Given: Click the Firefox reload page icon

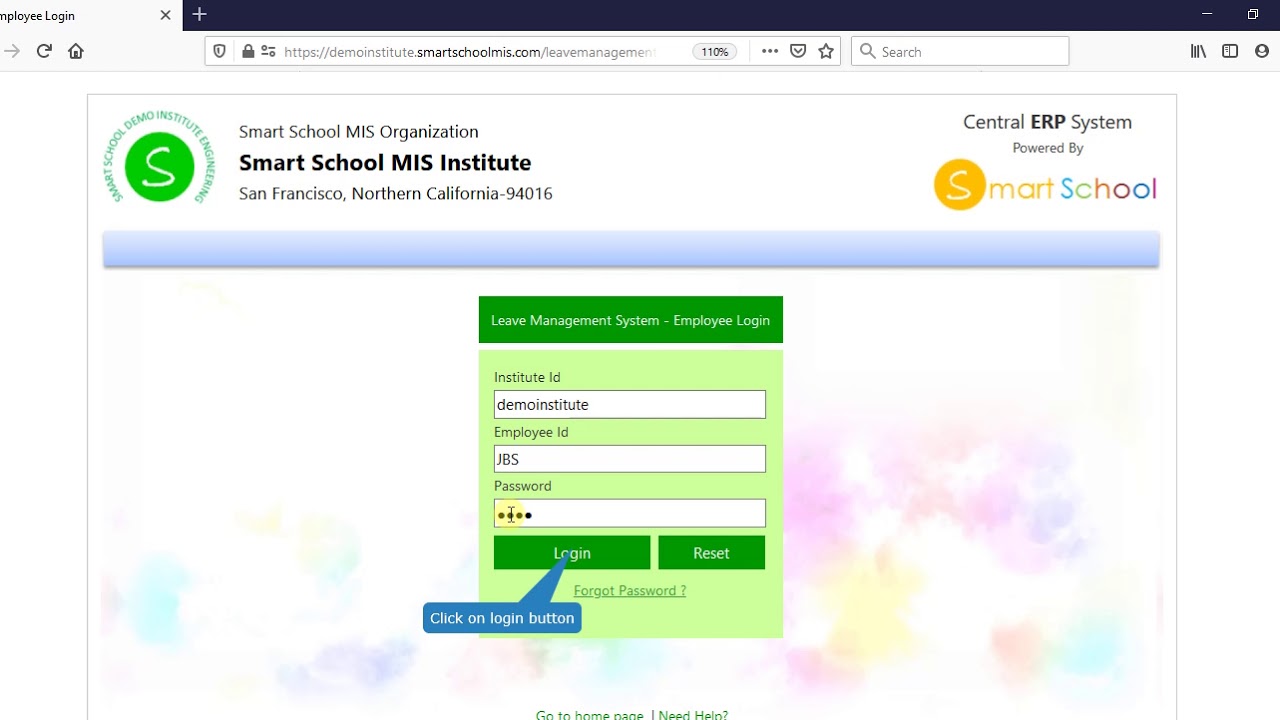Looking at the screenshot, I should (44, 51).
